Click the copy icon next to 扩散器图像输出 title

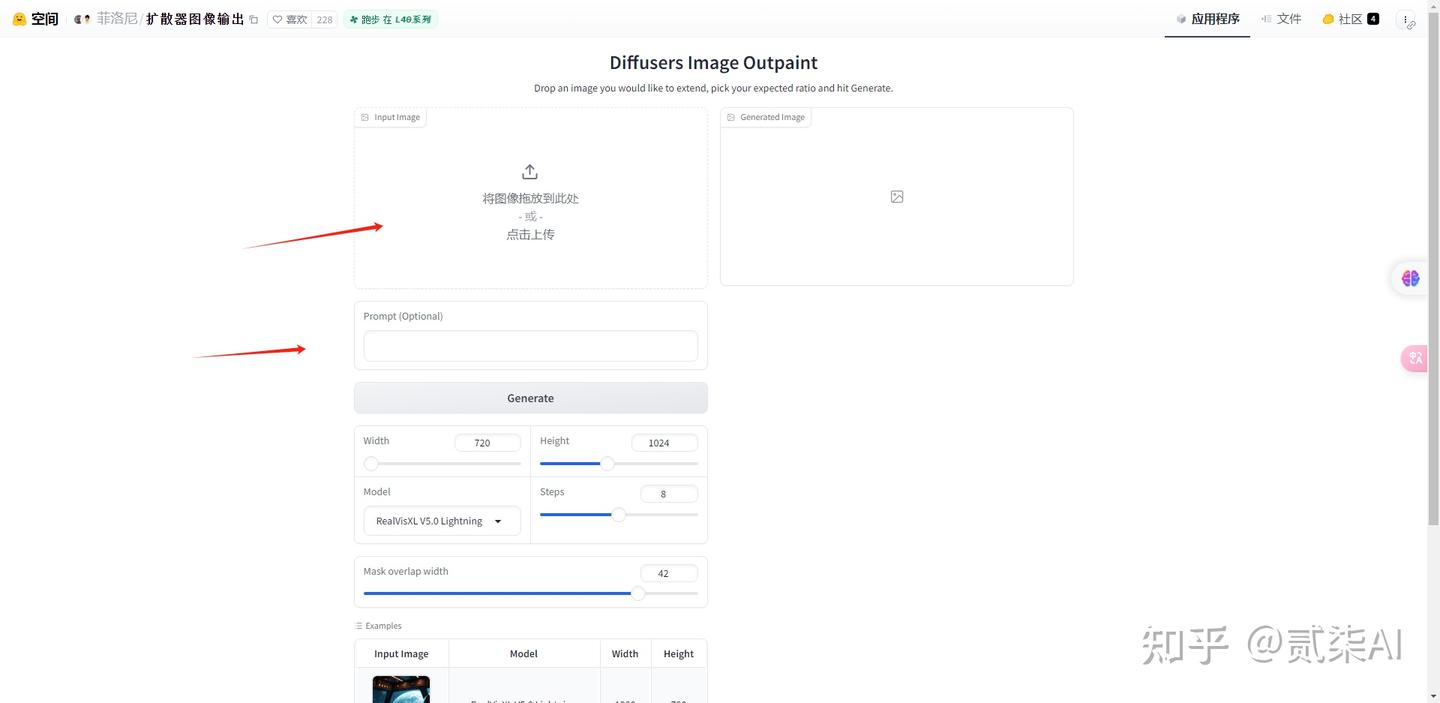[x=254, y=18]
